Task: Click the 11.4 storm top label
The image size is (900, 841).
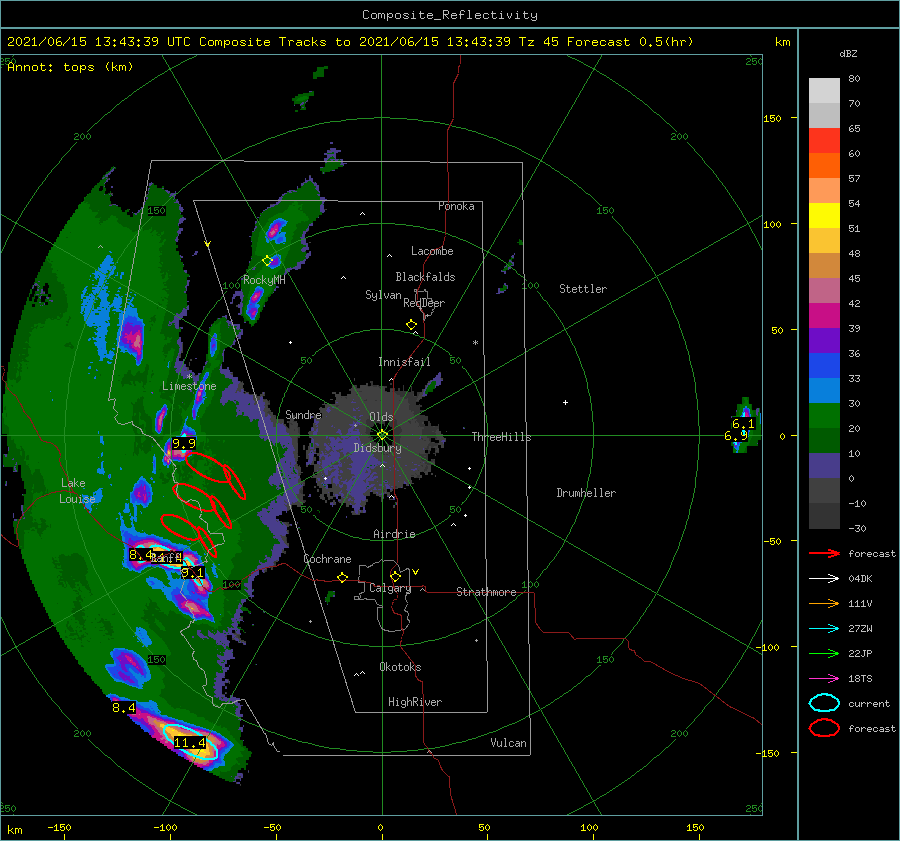Action: (189, 743)
